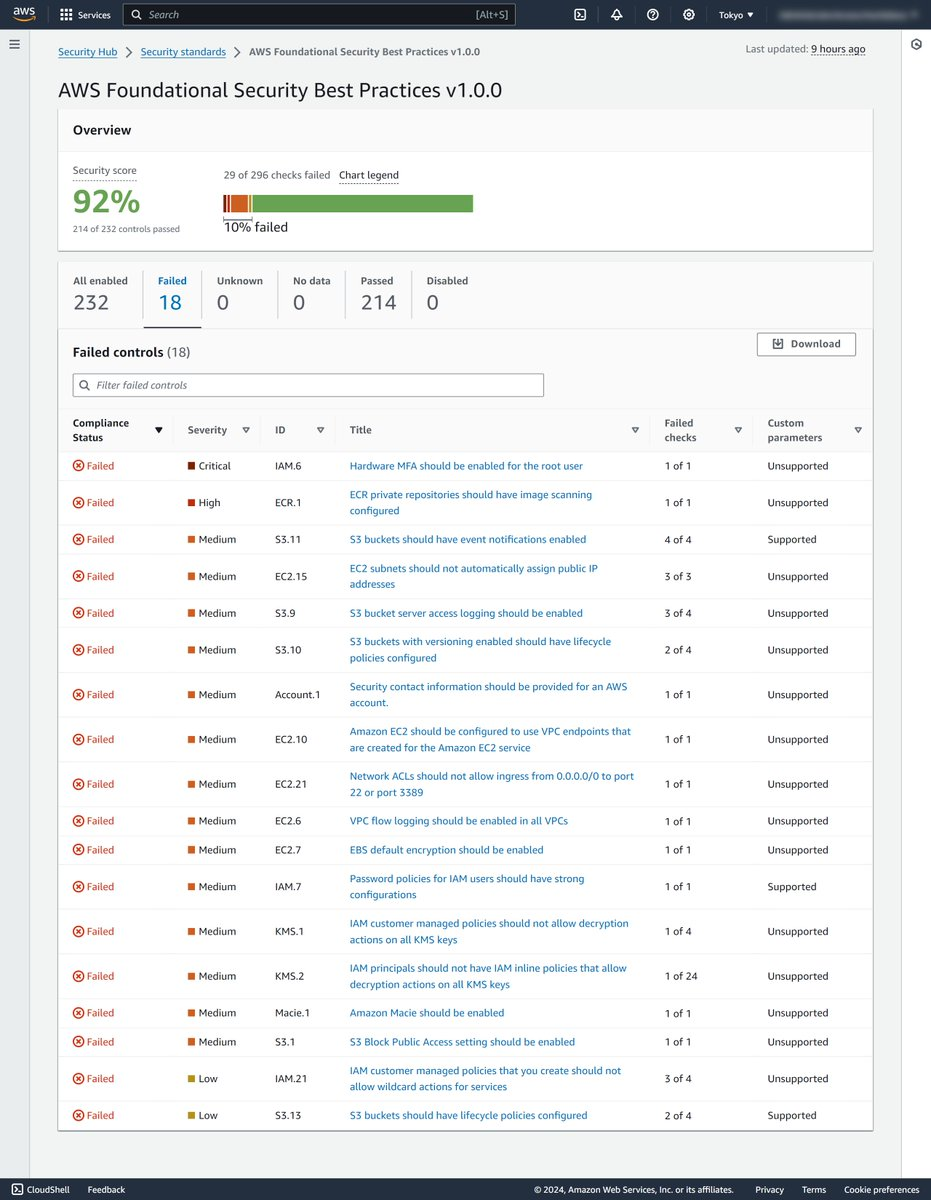
Task: Sort by Compliance Status column arrow
Action: 158,430
